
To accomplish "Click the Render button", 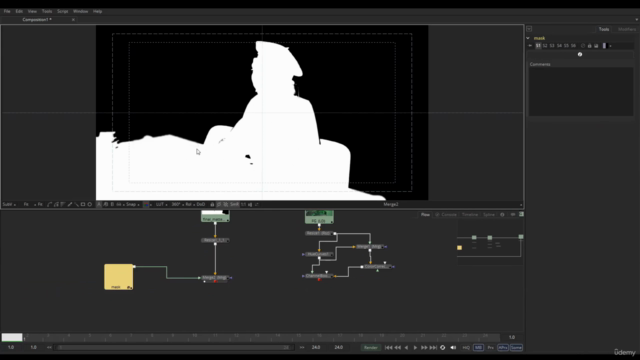I will coord(371,347).
